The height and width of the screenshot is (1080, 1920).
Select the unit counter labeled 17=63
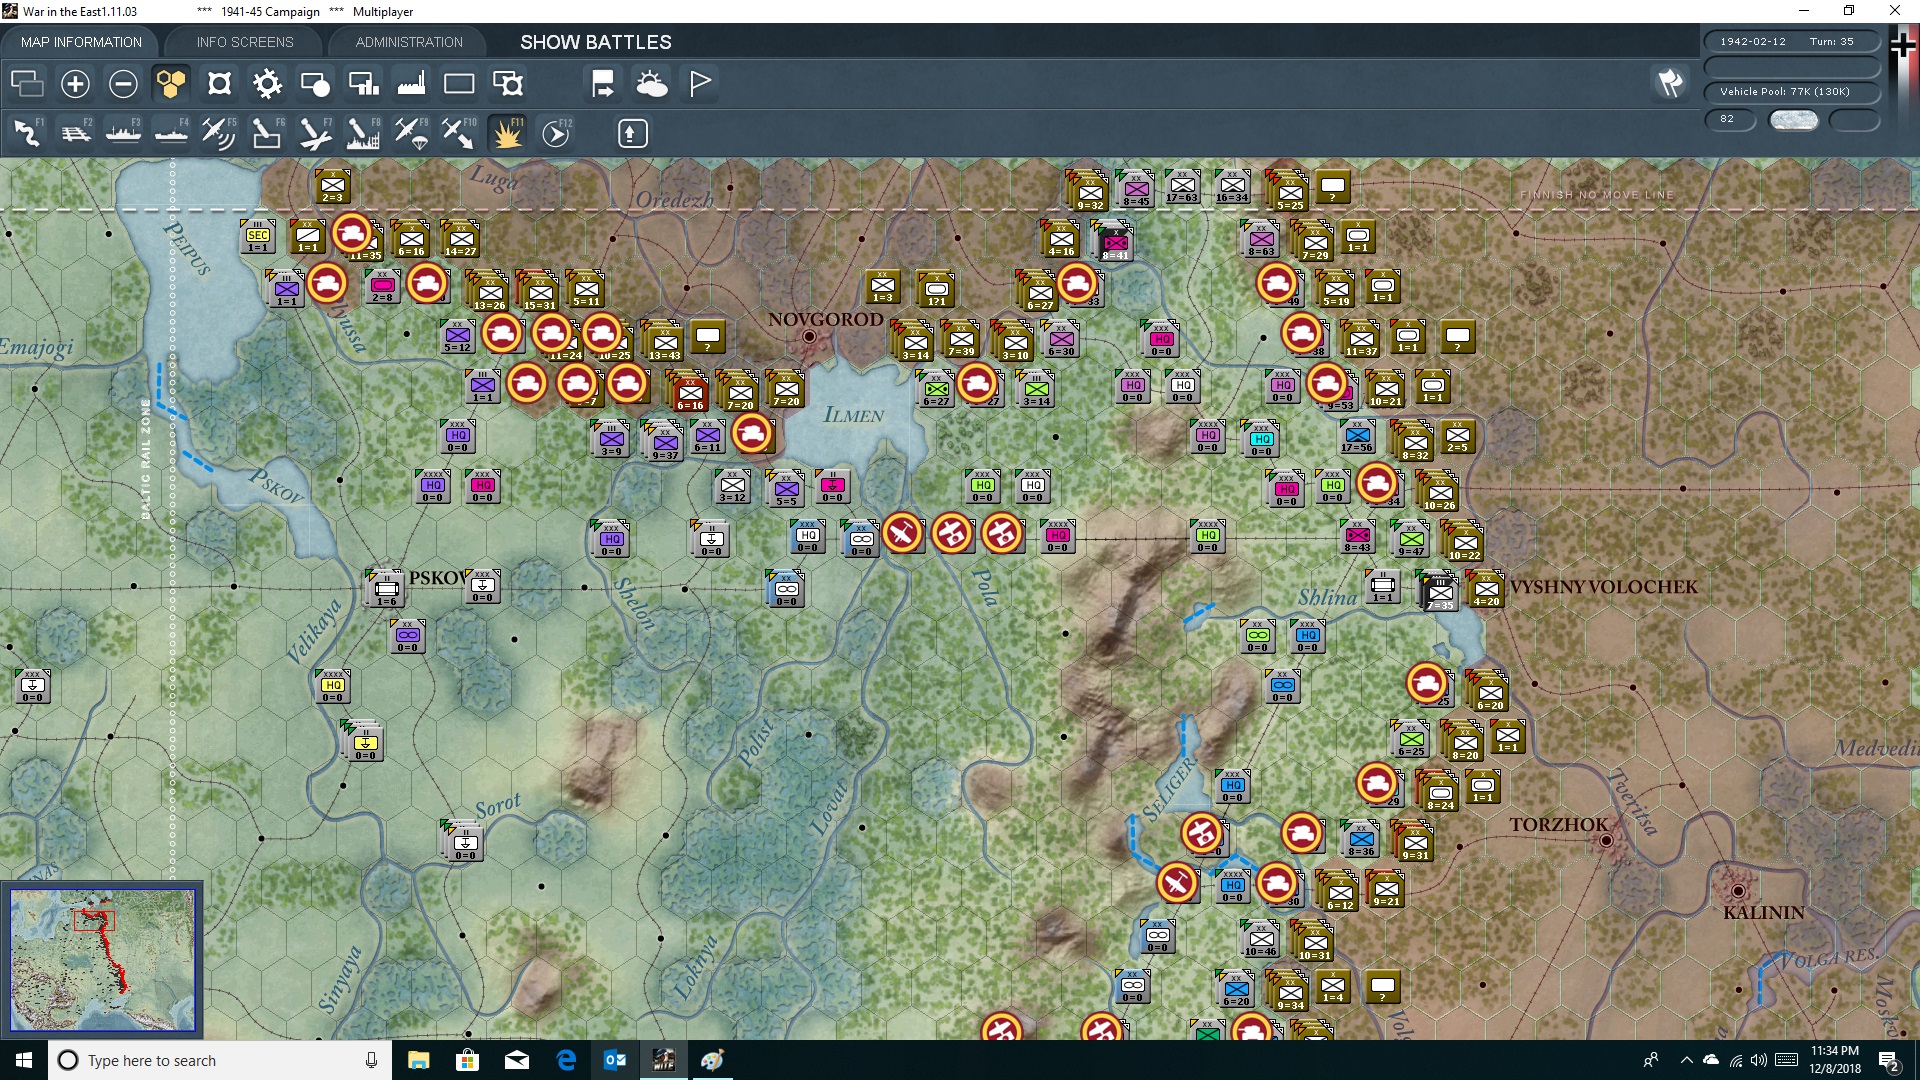coord(1182,187)
